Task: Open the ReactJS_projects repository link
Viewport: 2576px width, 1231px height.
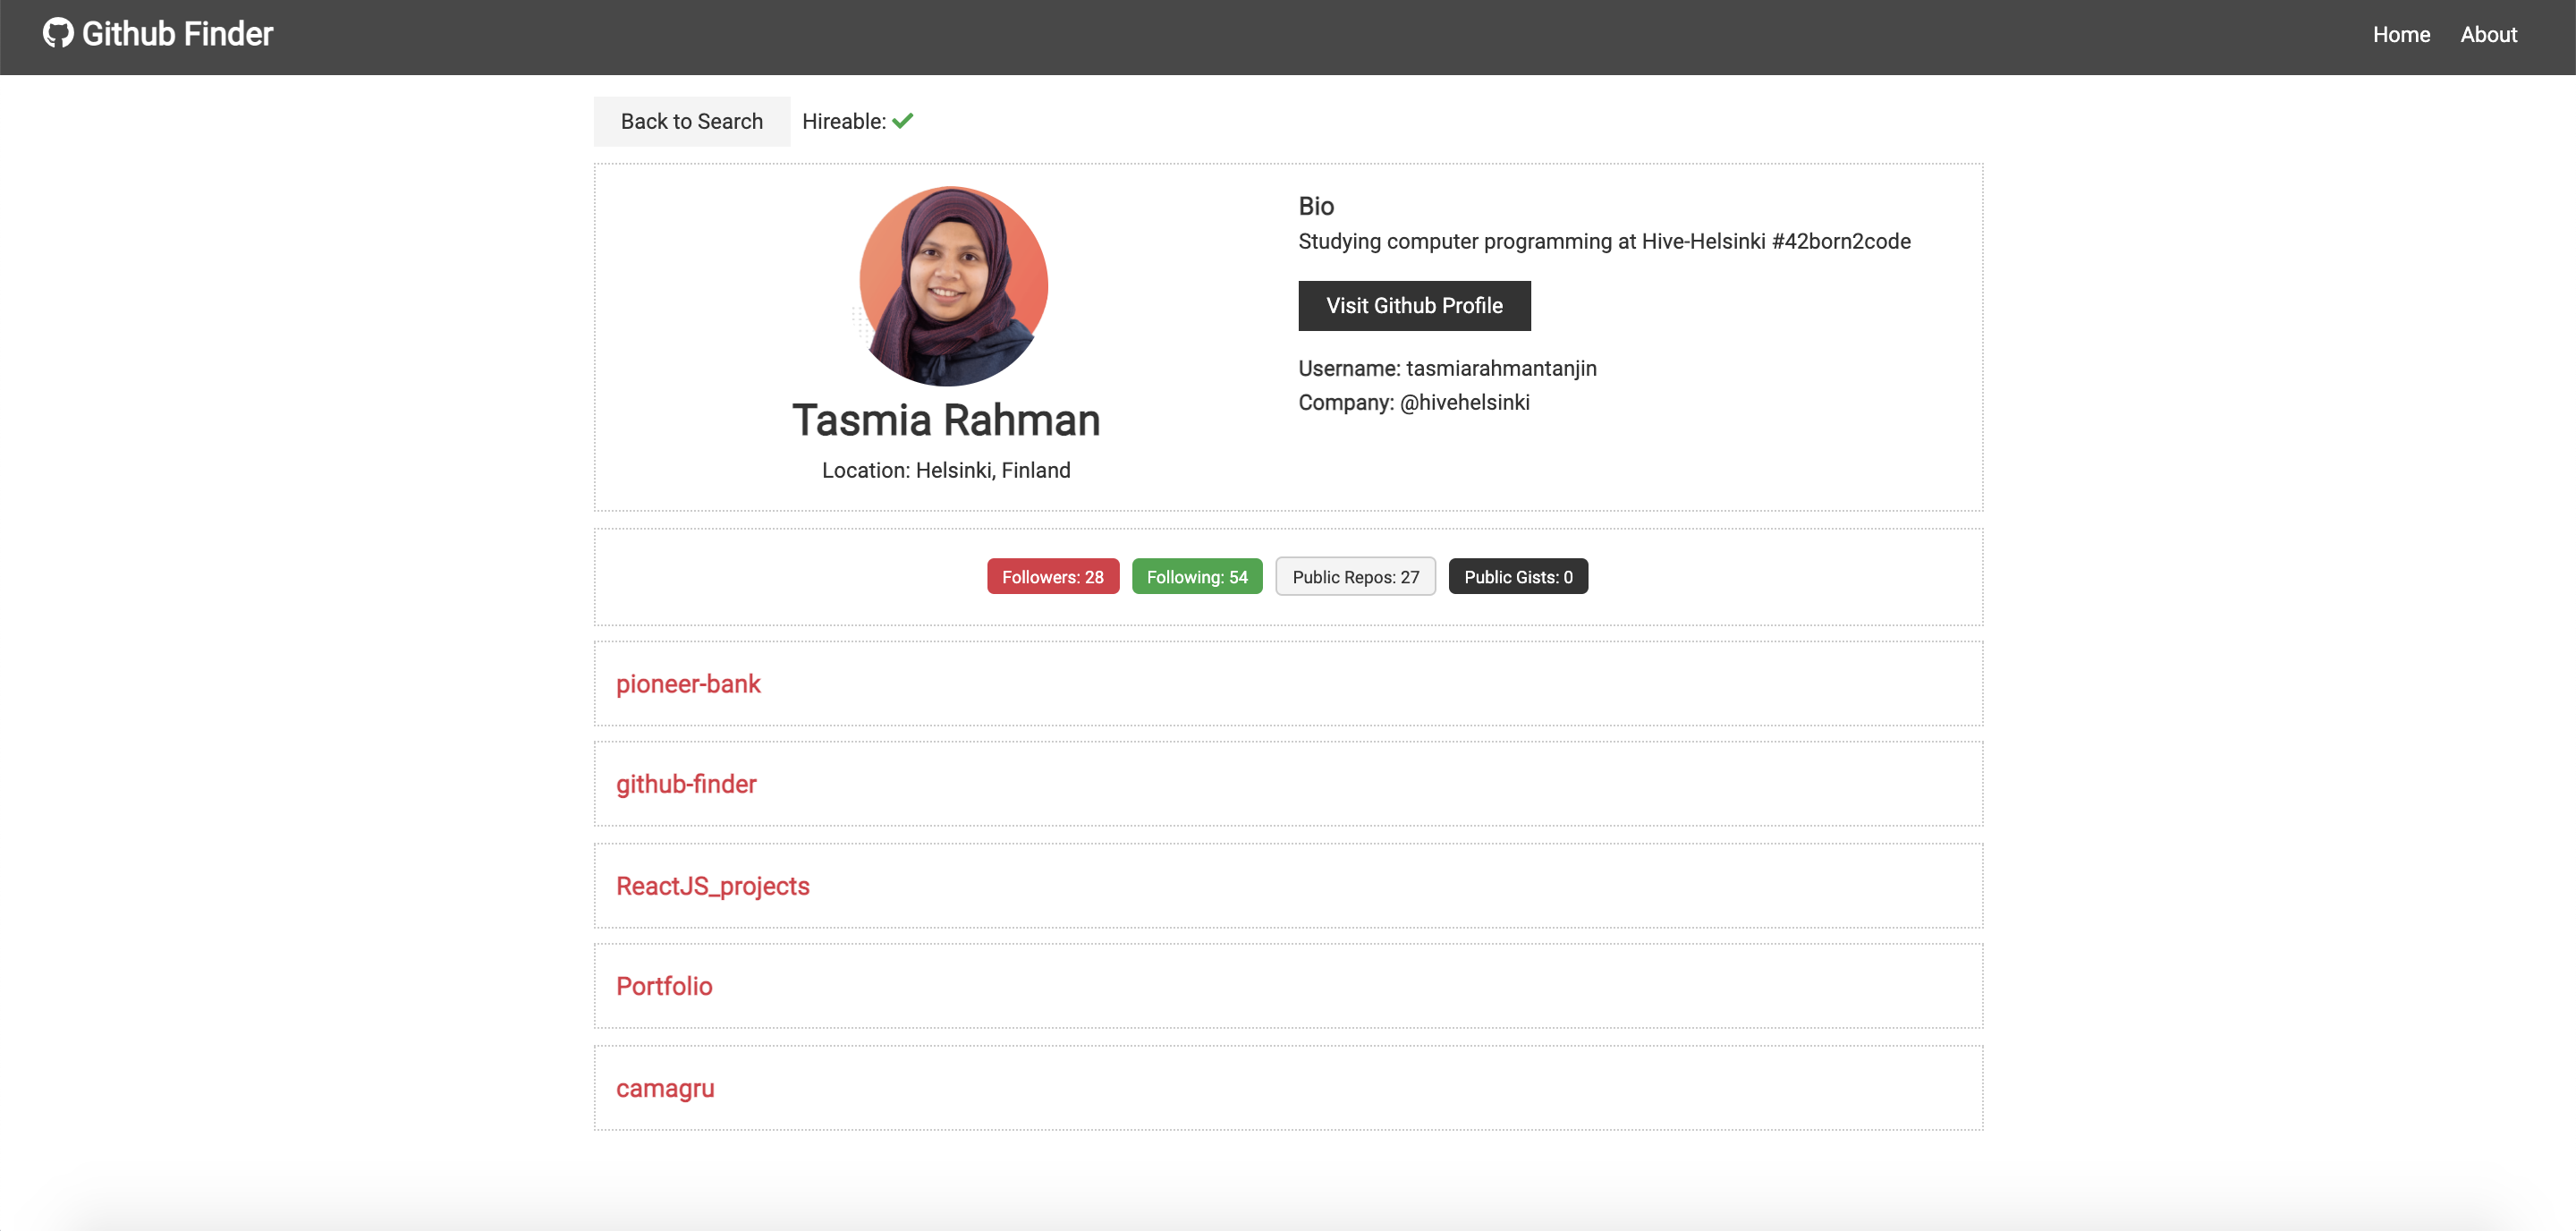Action: 712,886
